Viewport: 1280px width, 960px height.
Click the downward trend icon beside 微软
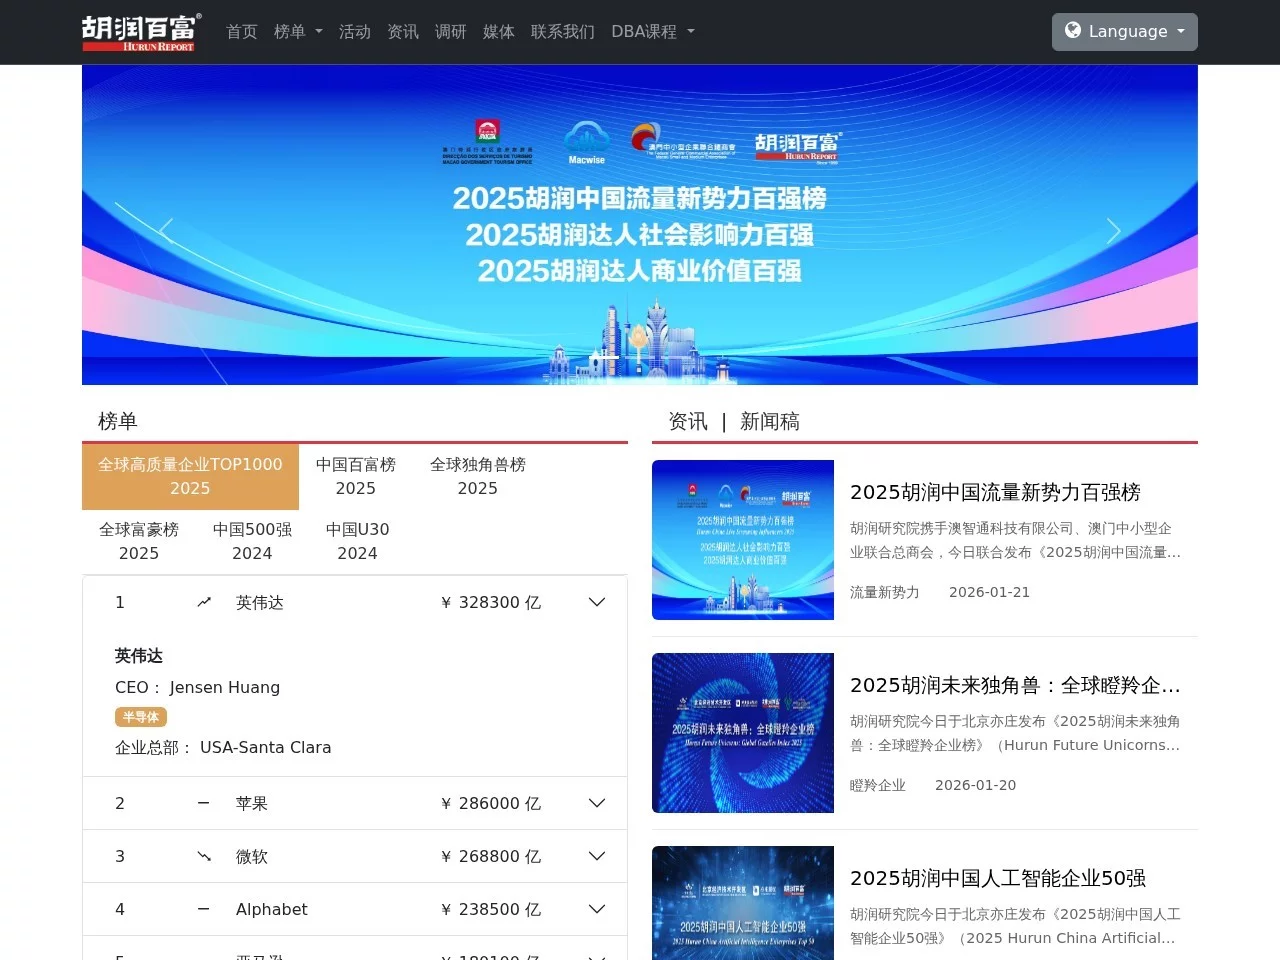click(x=204, y=856)
